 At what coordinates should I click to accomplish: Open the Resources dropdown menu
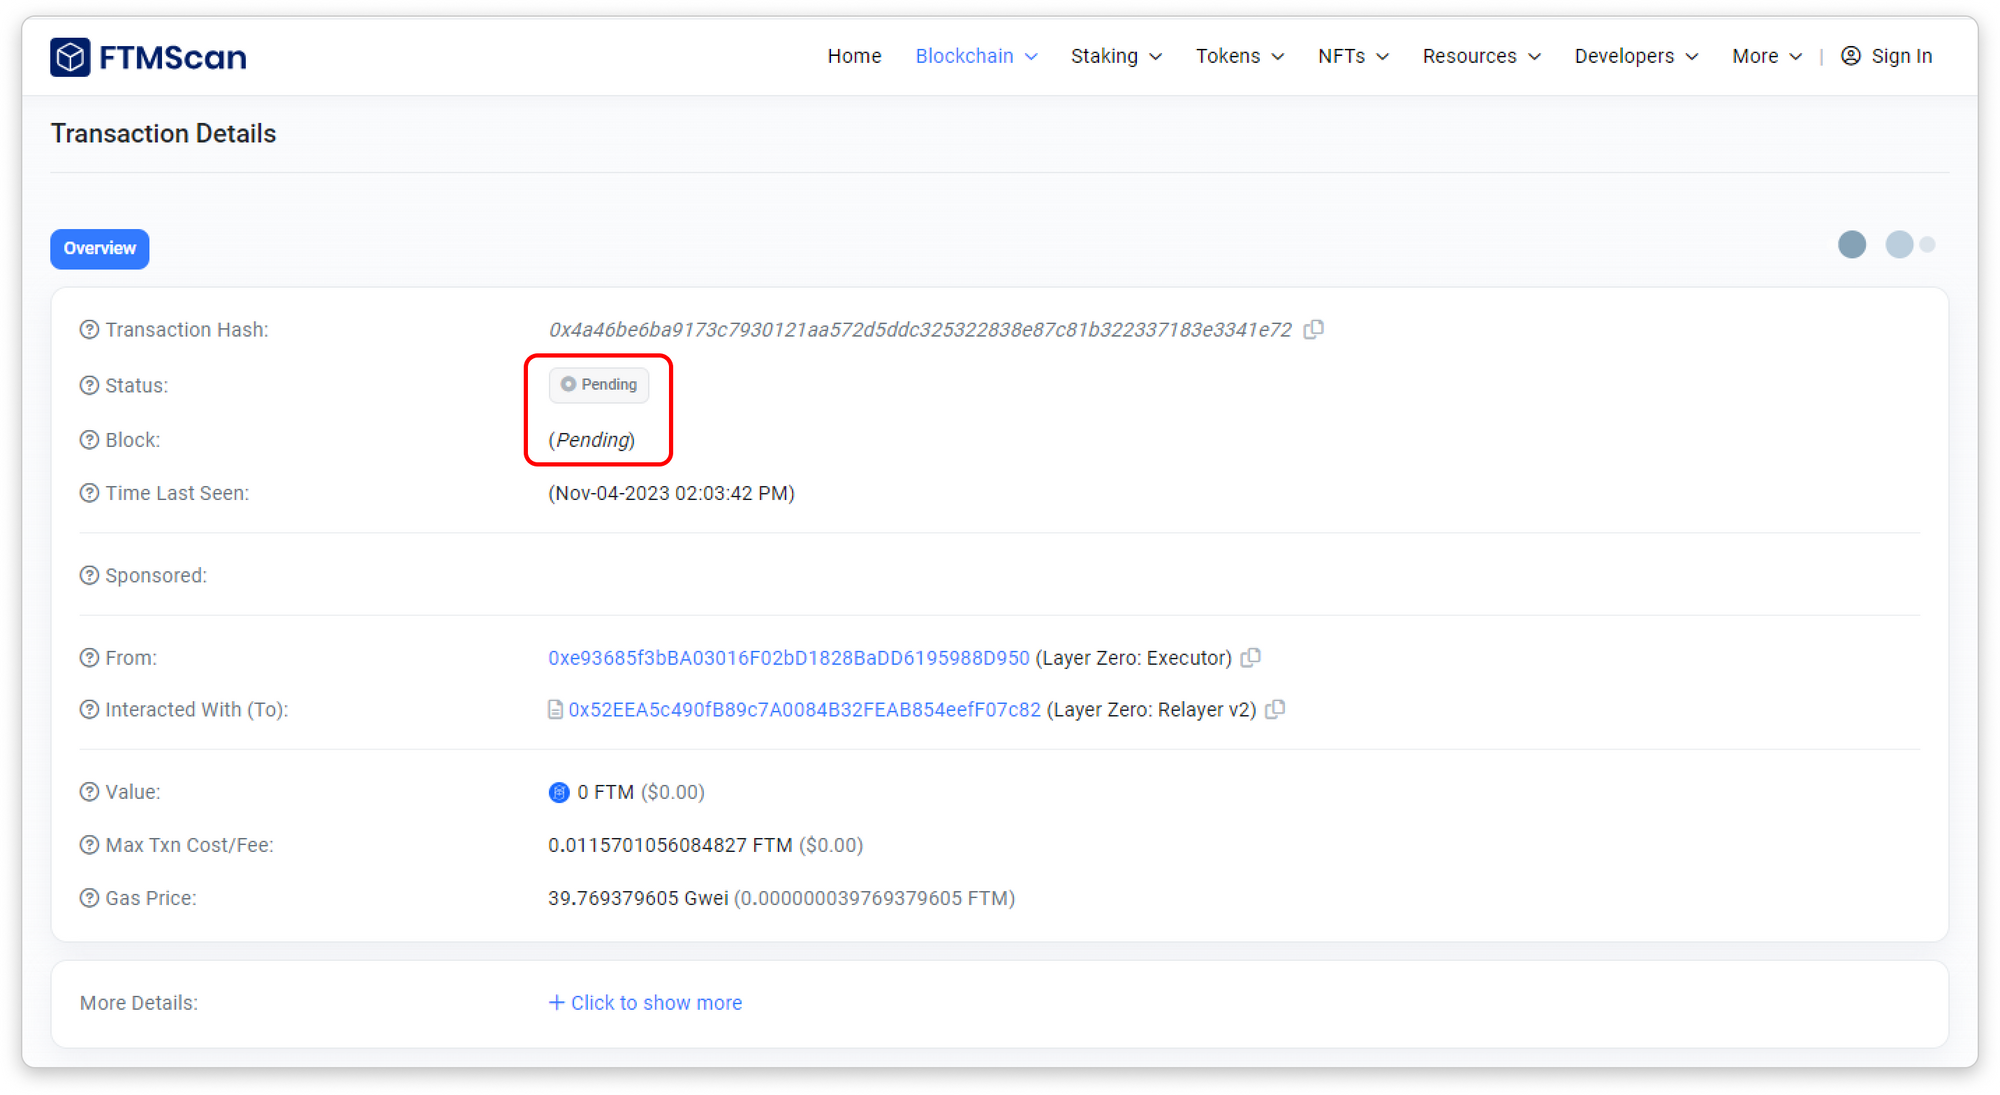point(1481,56)
